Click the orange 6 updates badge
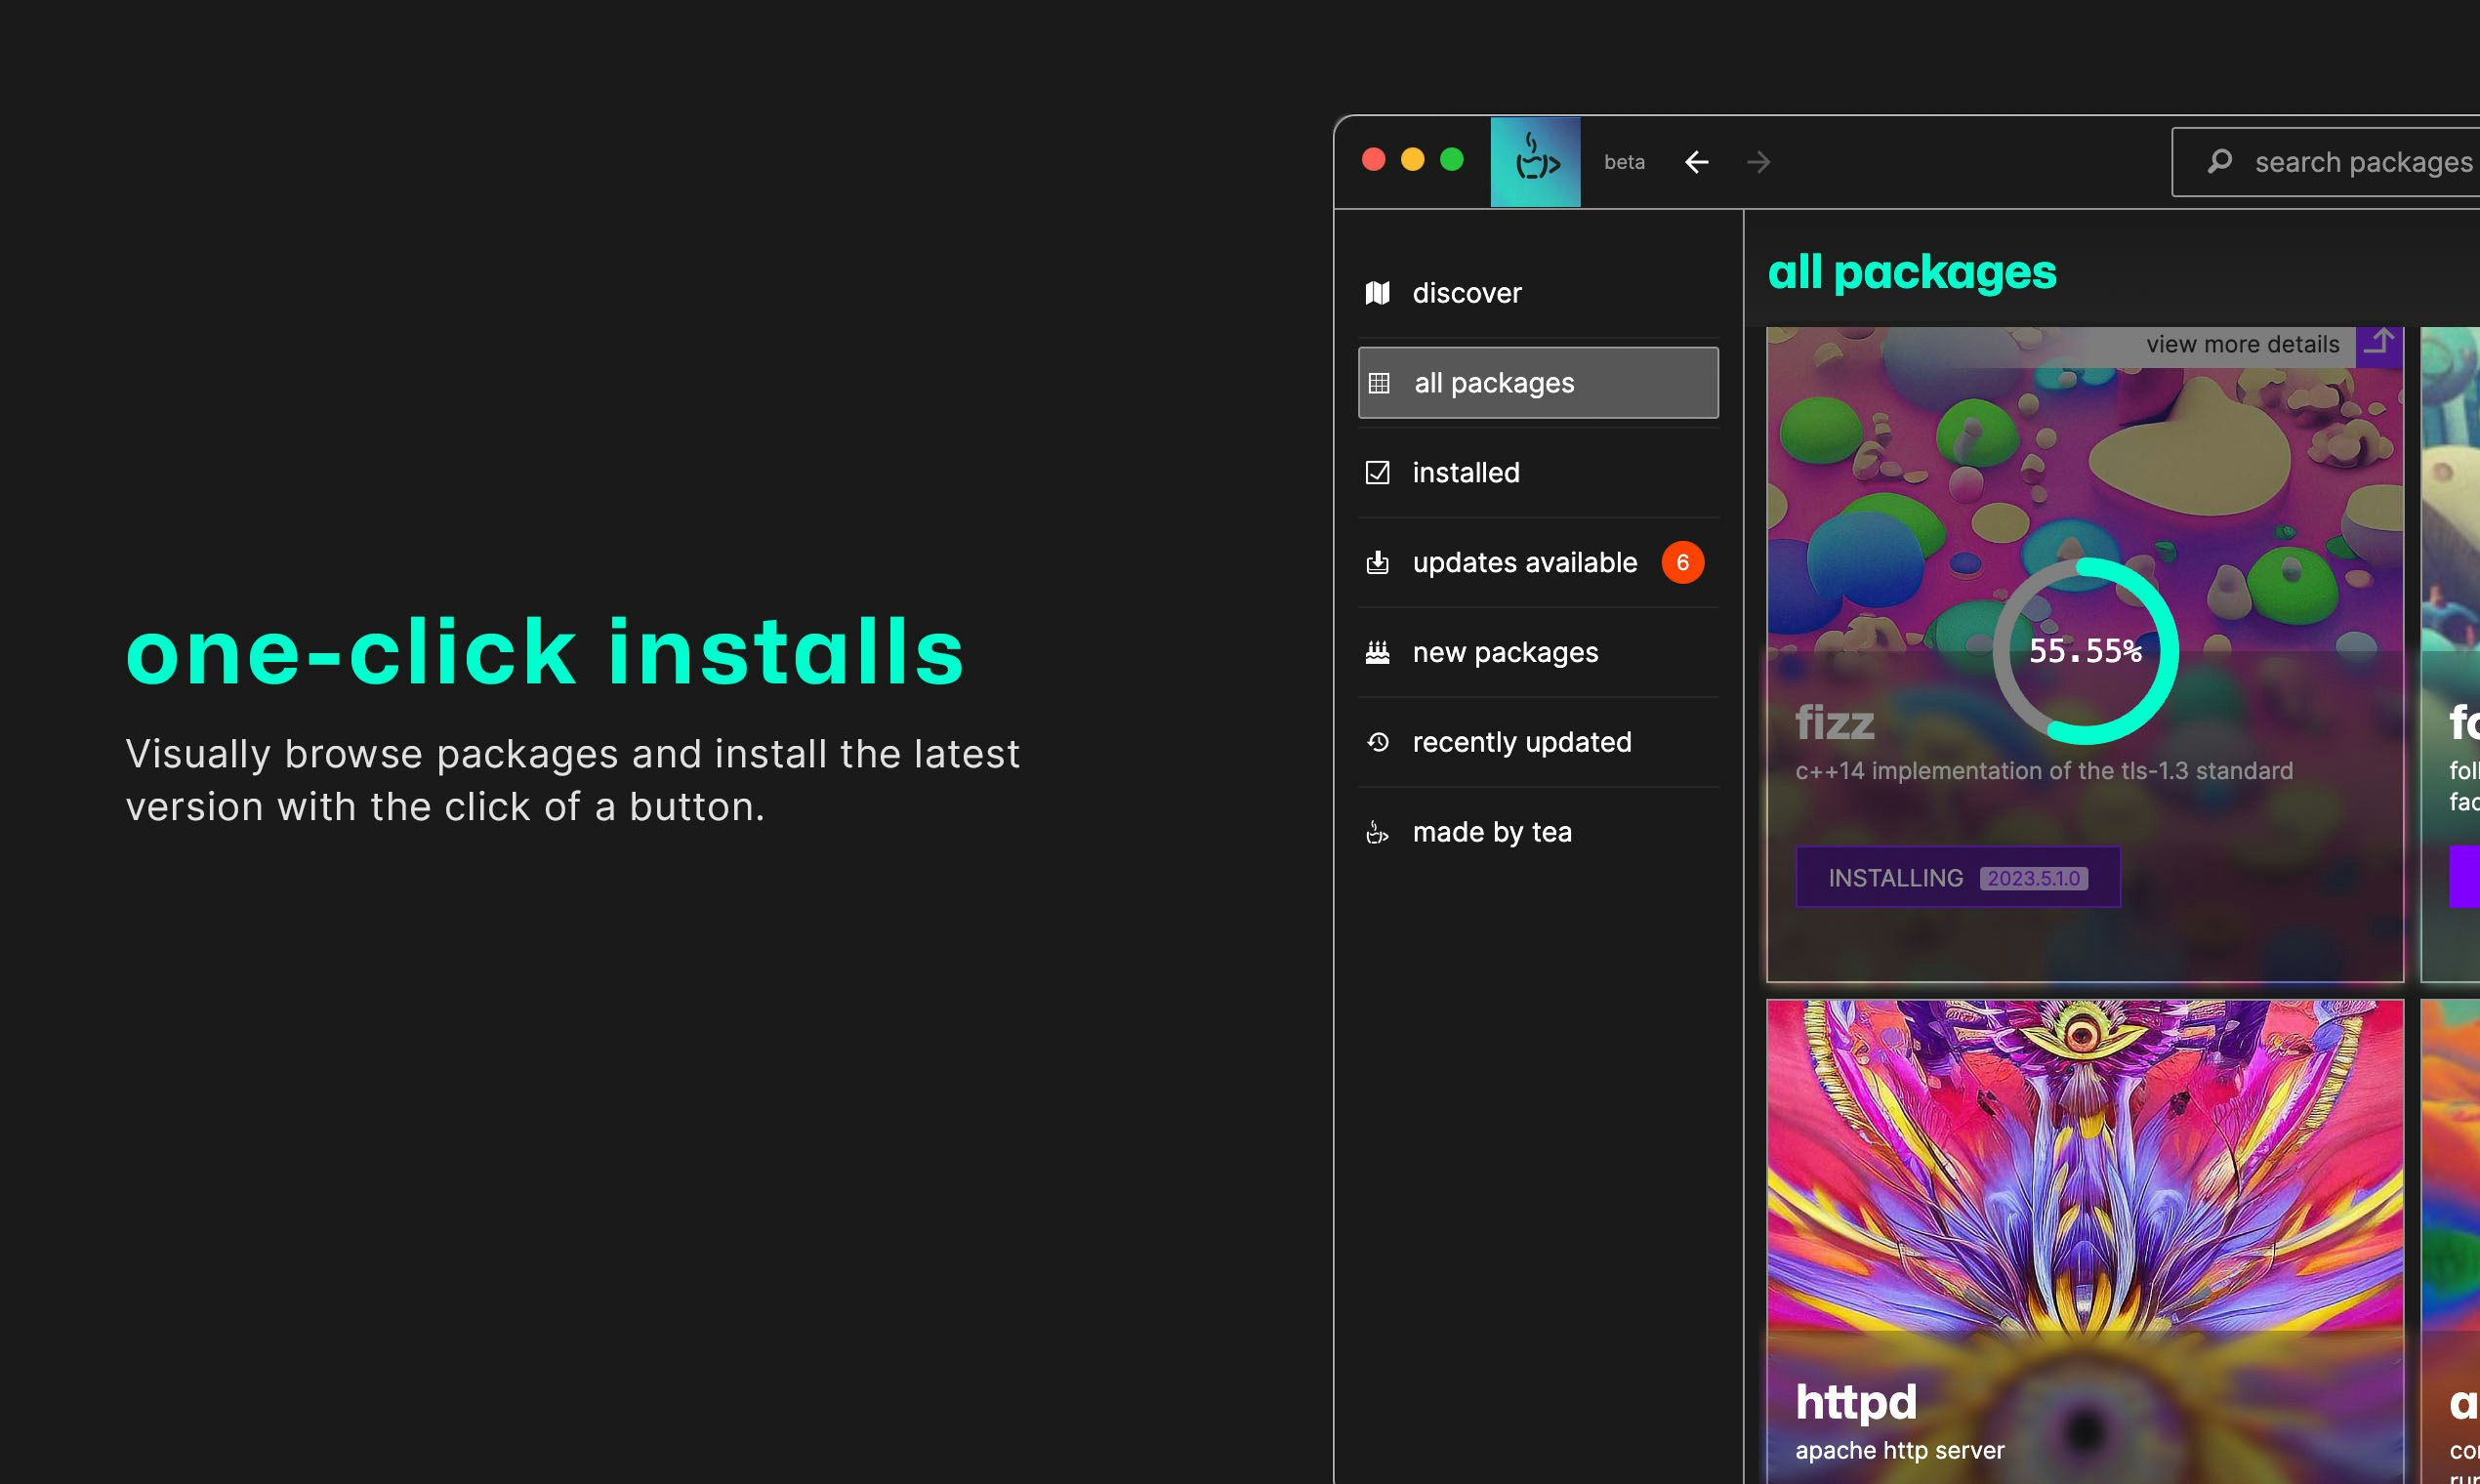This screenshot has width=2480, height=1484. coord(1683,562)
